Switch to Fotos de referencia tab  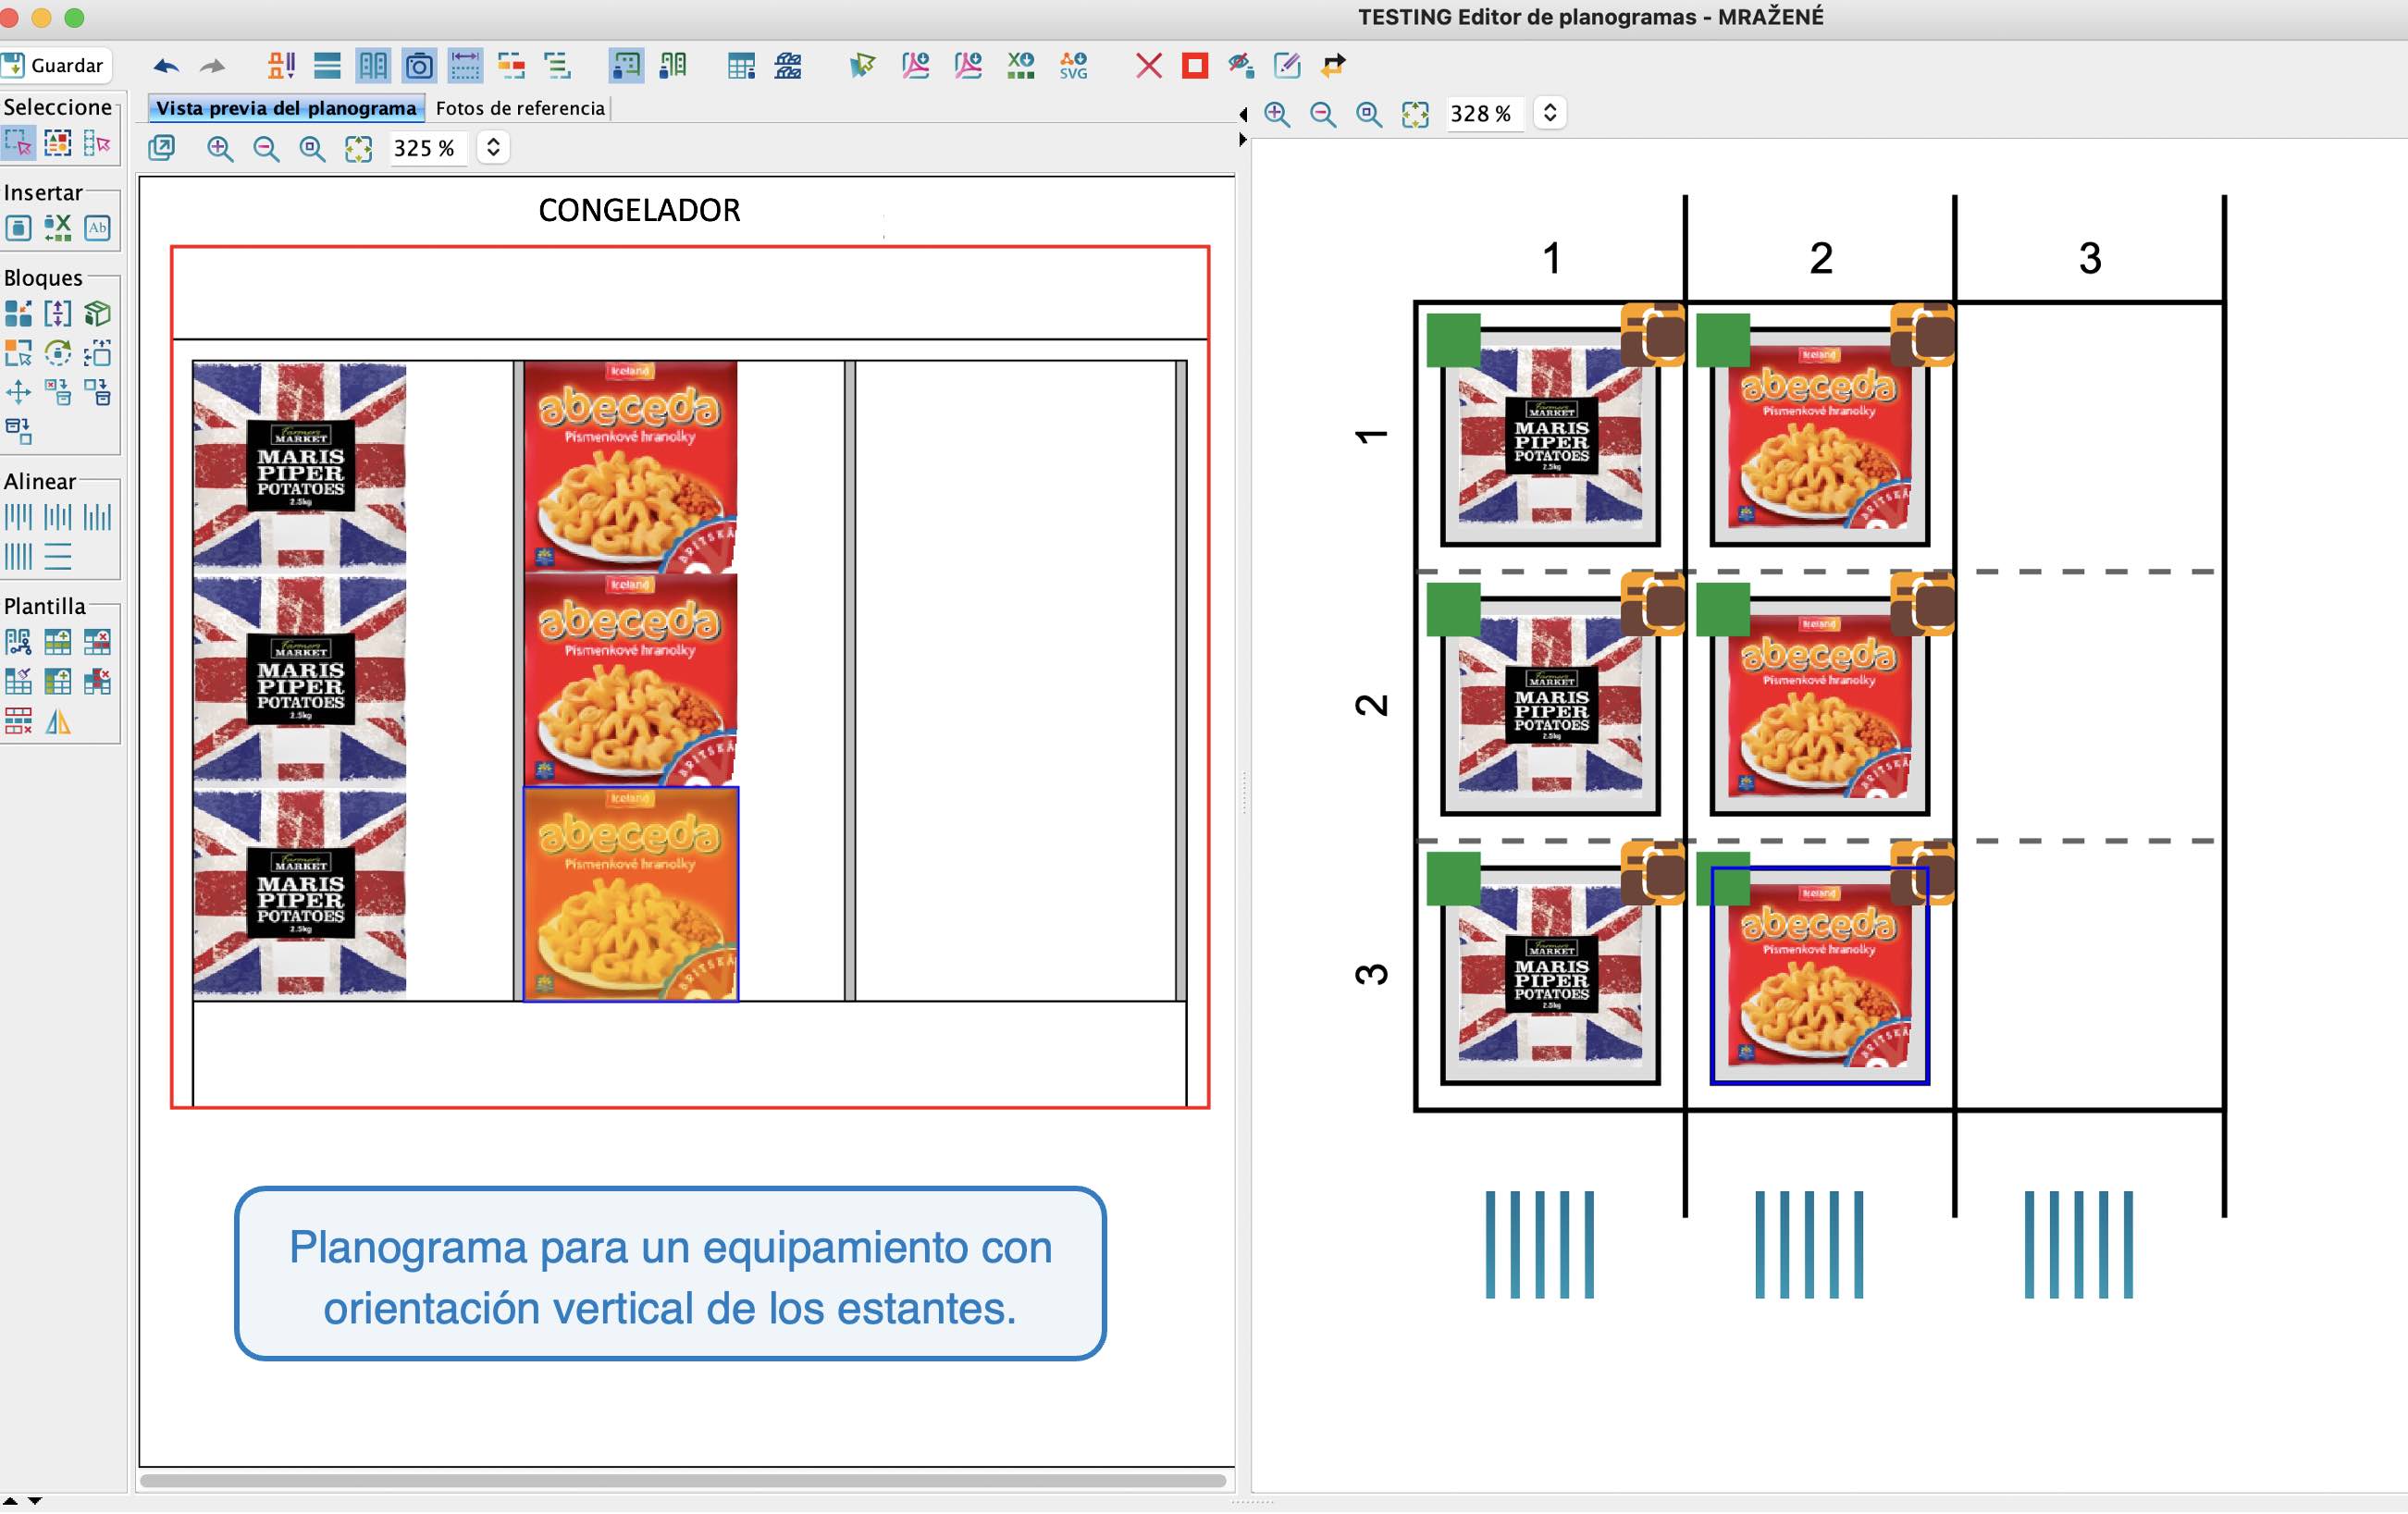[x=520, y=108]
